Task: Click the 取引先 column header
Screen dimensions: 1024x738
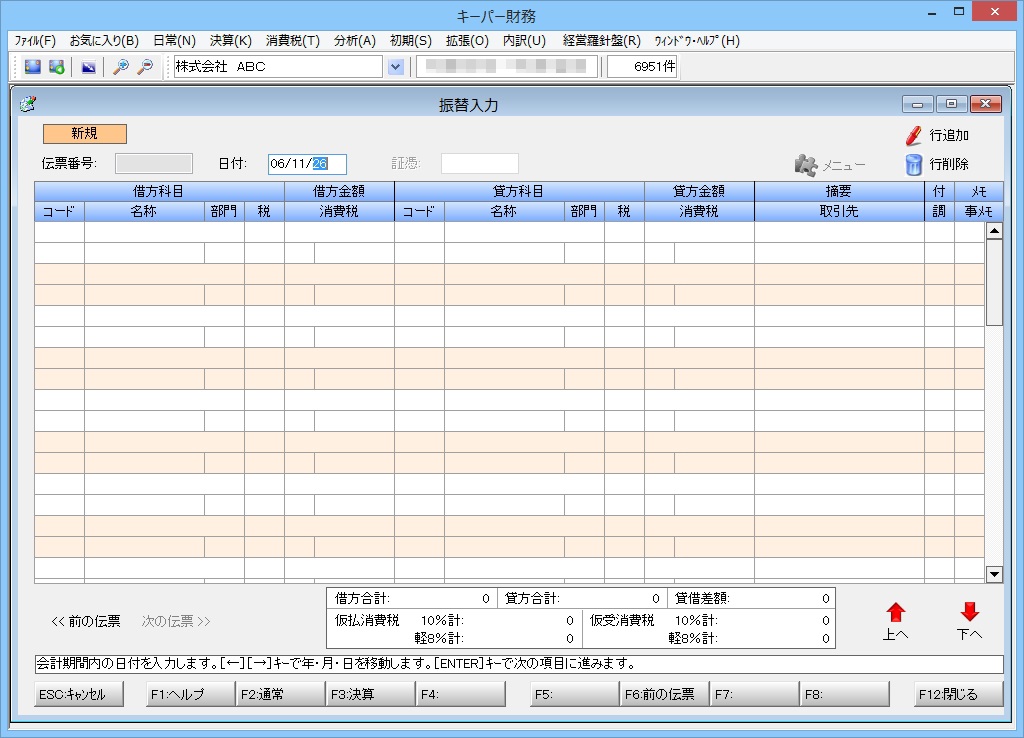Action: (839, 212)
